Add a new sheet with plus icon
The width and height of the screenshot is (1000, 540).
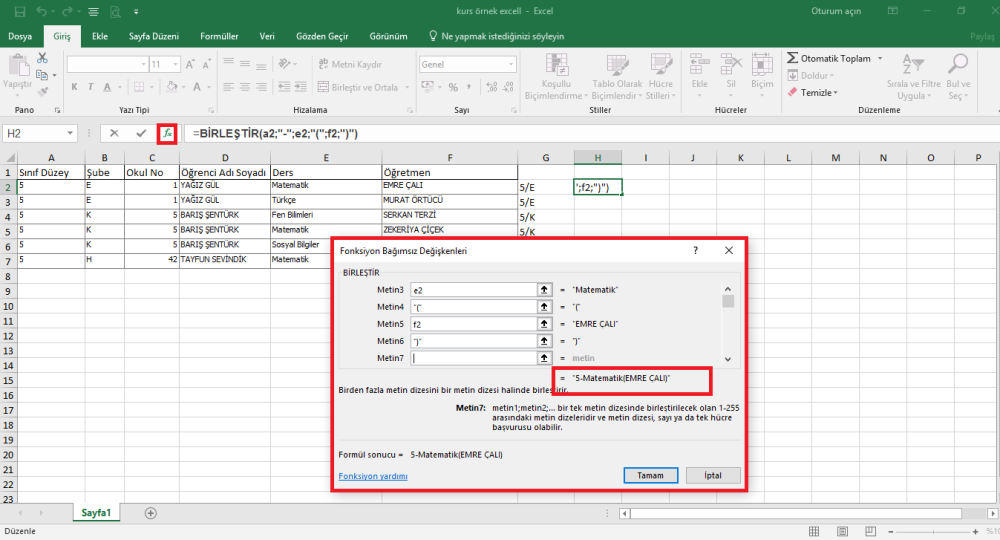click(151, 513)
